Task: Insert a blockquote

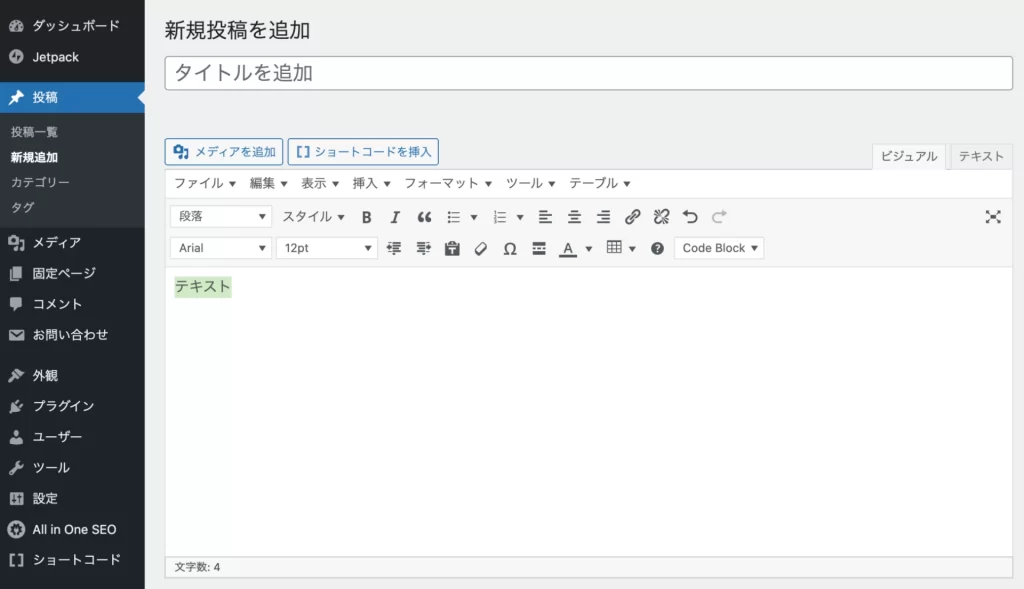Action: 424,217
